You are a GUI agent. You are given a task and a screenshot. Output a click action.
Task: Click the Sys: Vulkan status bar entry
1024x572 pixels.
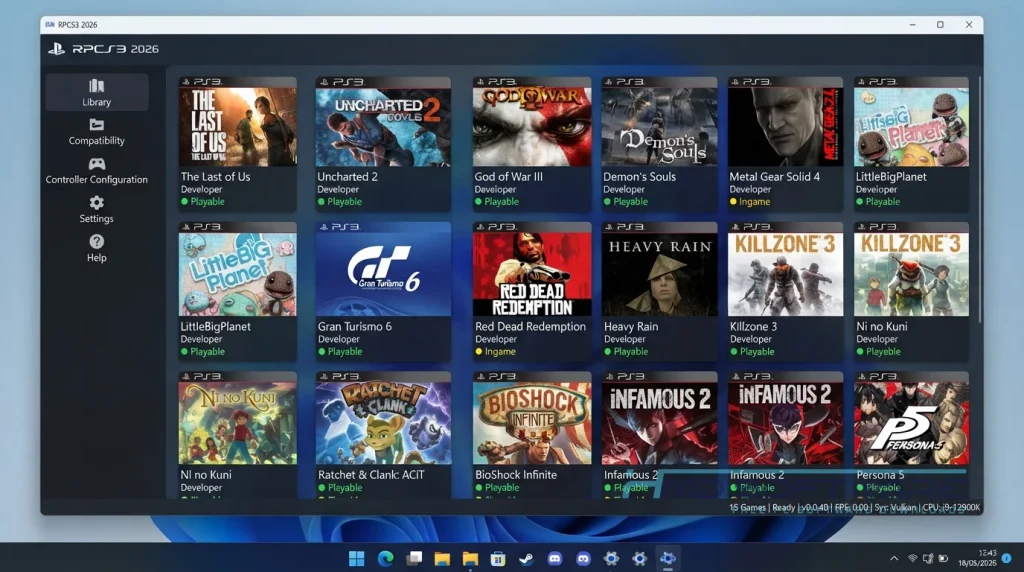[895, 507]
